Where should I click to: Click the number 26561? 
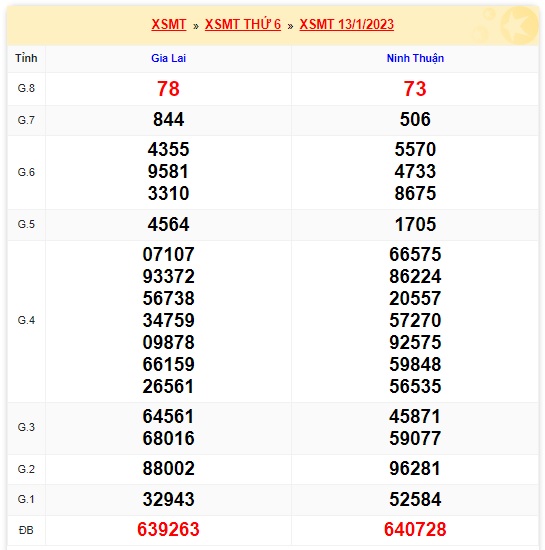[x=168, y=387]
